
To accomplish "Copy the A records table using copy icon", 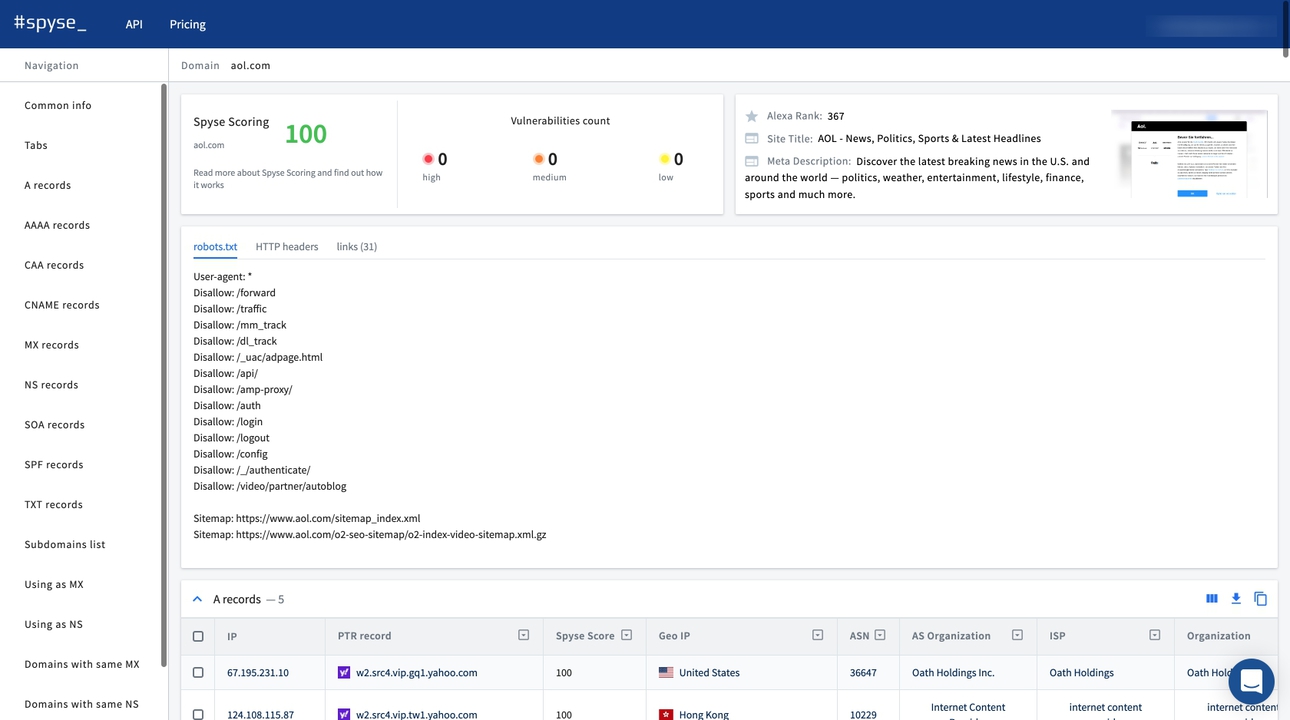I will [x=1260, y=598].
